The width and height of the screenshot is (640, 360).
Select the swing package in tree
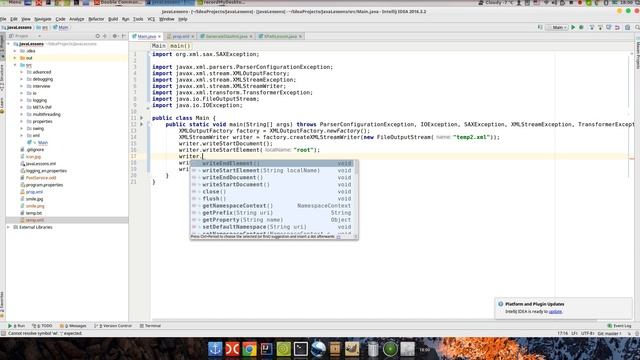pos(38,129)
